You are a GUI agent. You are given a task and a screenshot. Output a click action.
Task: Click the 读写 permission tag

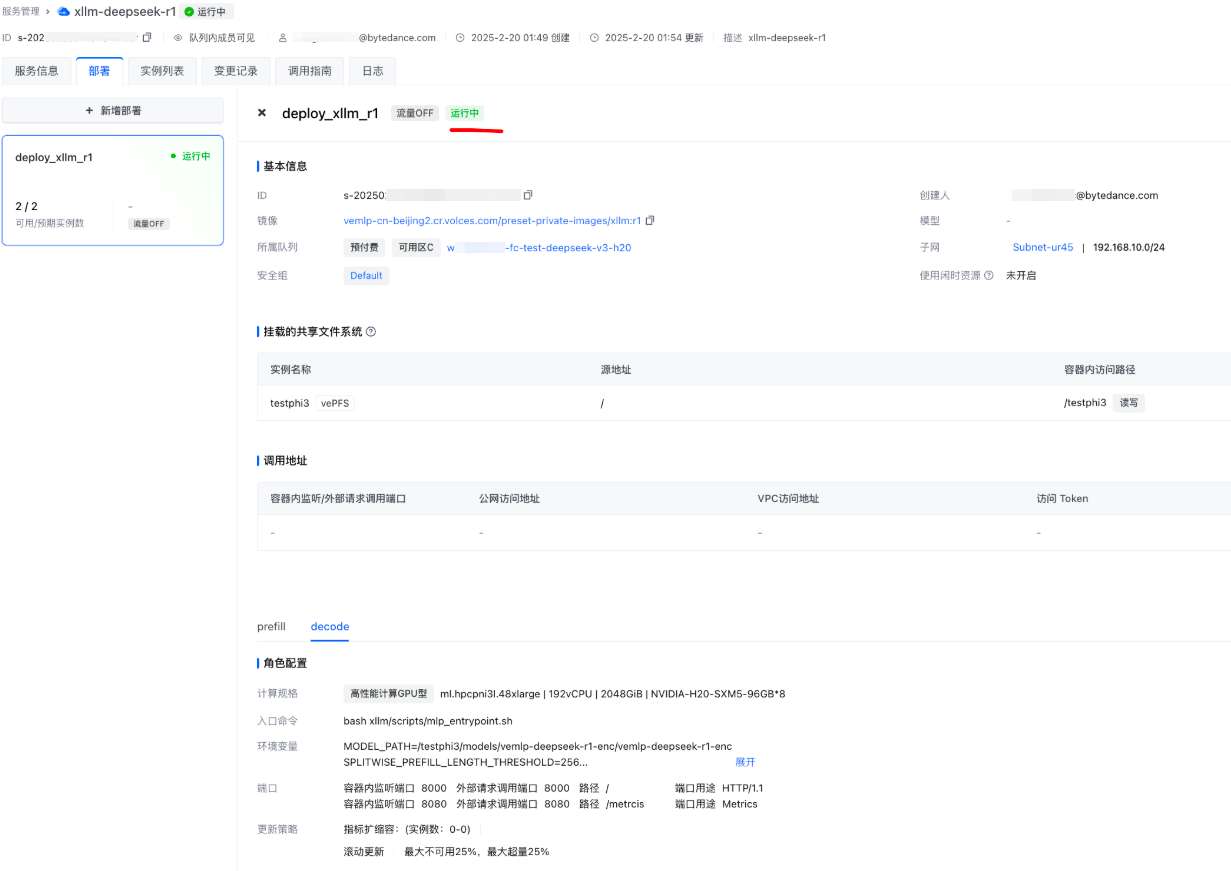1129,403
